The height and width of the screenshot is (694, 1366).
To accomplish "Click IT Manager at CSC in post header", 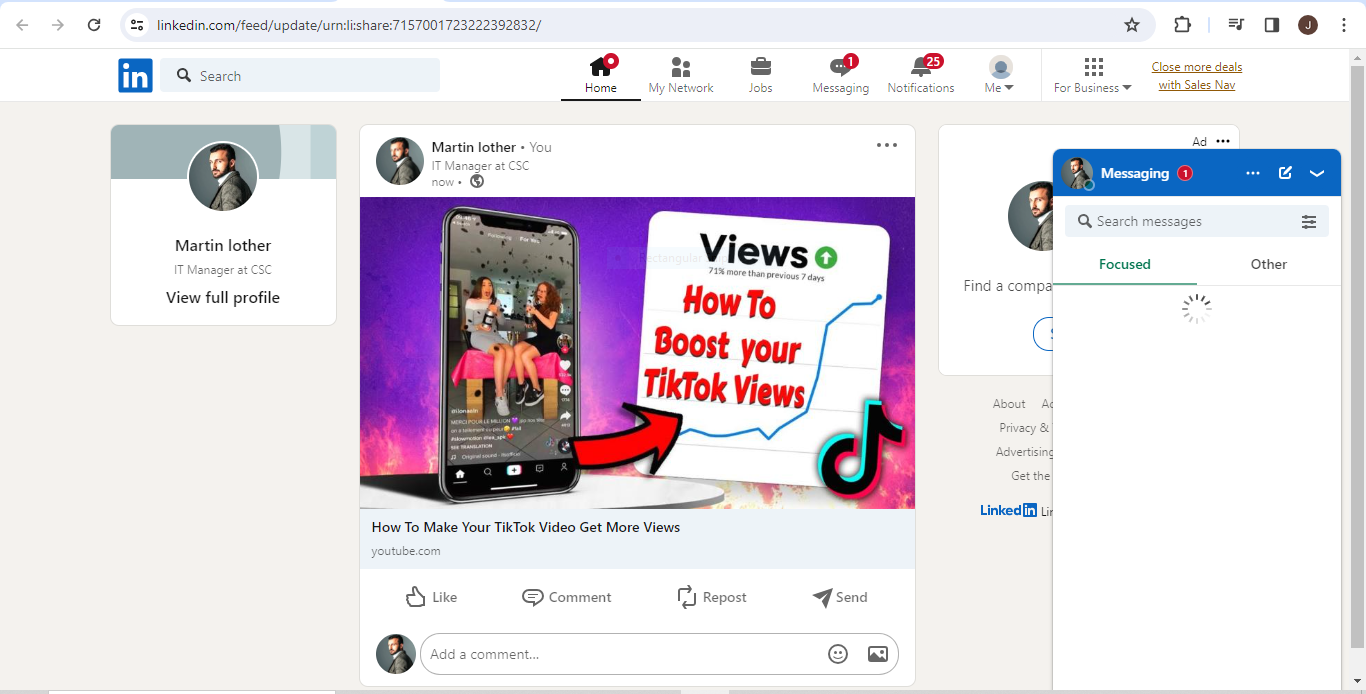I will (x=480, y=166).
